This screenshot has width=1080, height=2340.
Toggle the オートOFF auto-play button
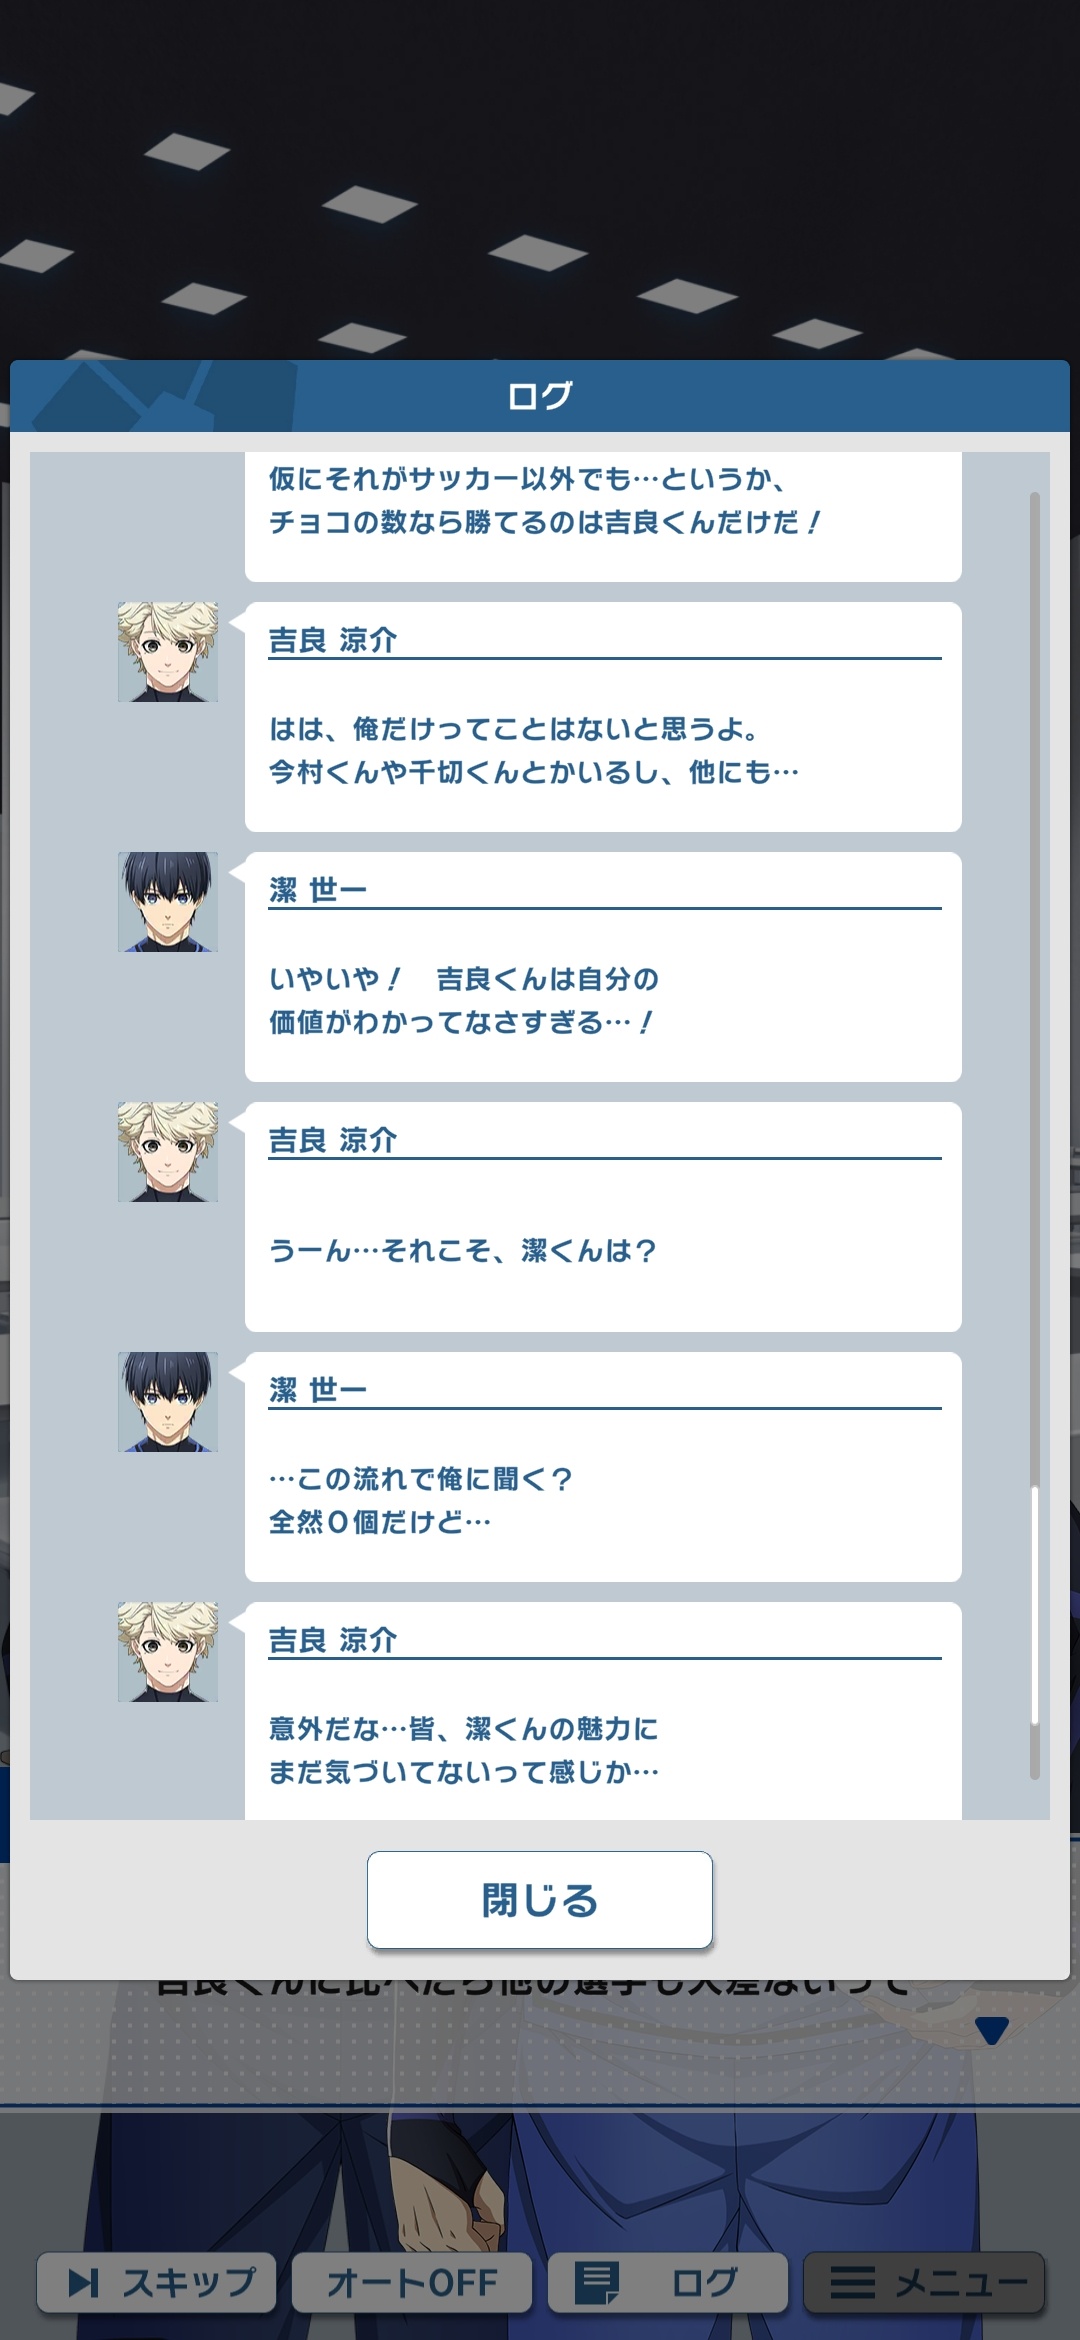[x=412, y=2282]
